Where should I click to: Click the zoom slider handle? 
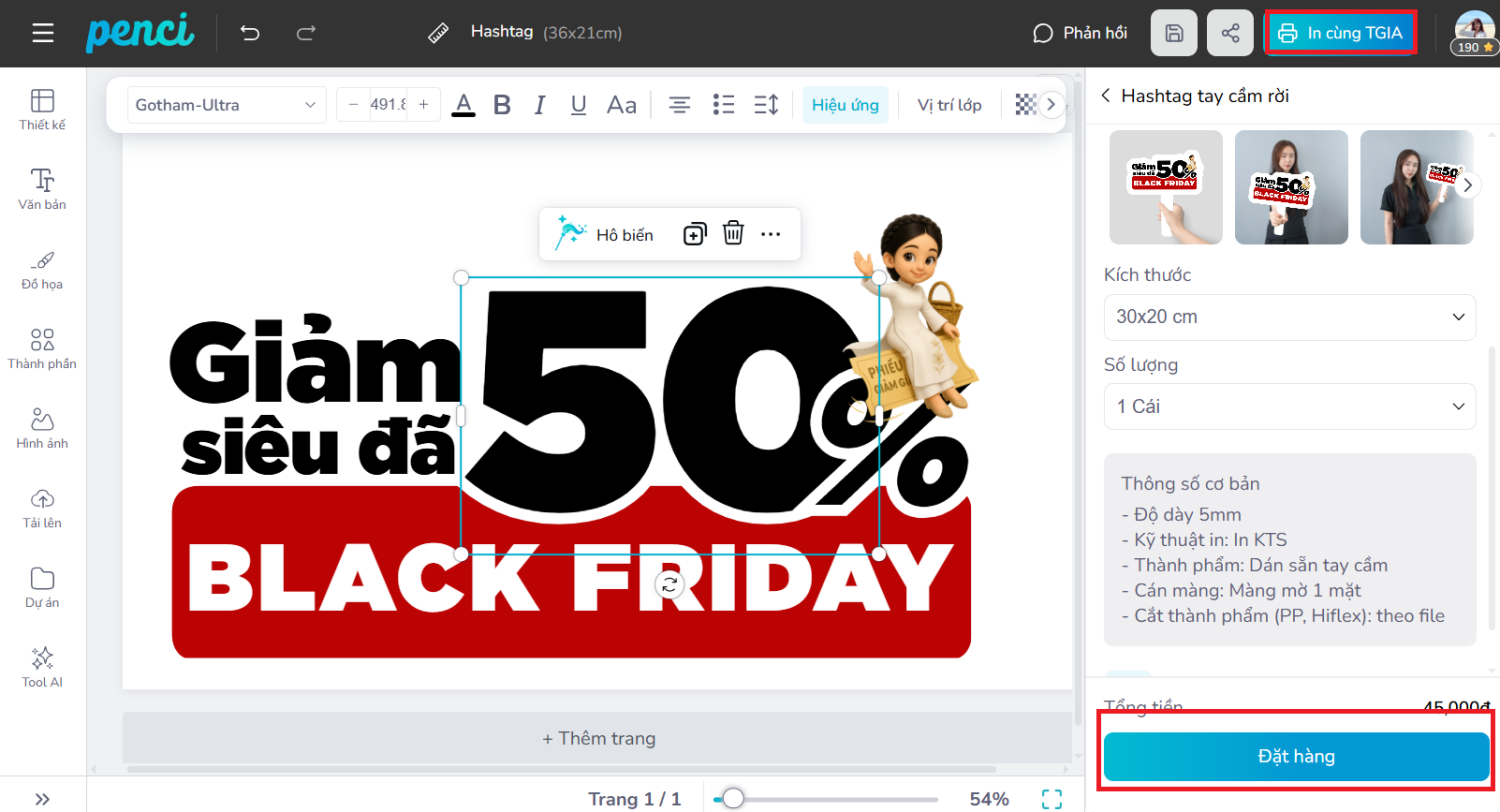[733, 798]
